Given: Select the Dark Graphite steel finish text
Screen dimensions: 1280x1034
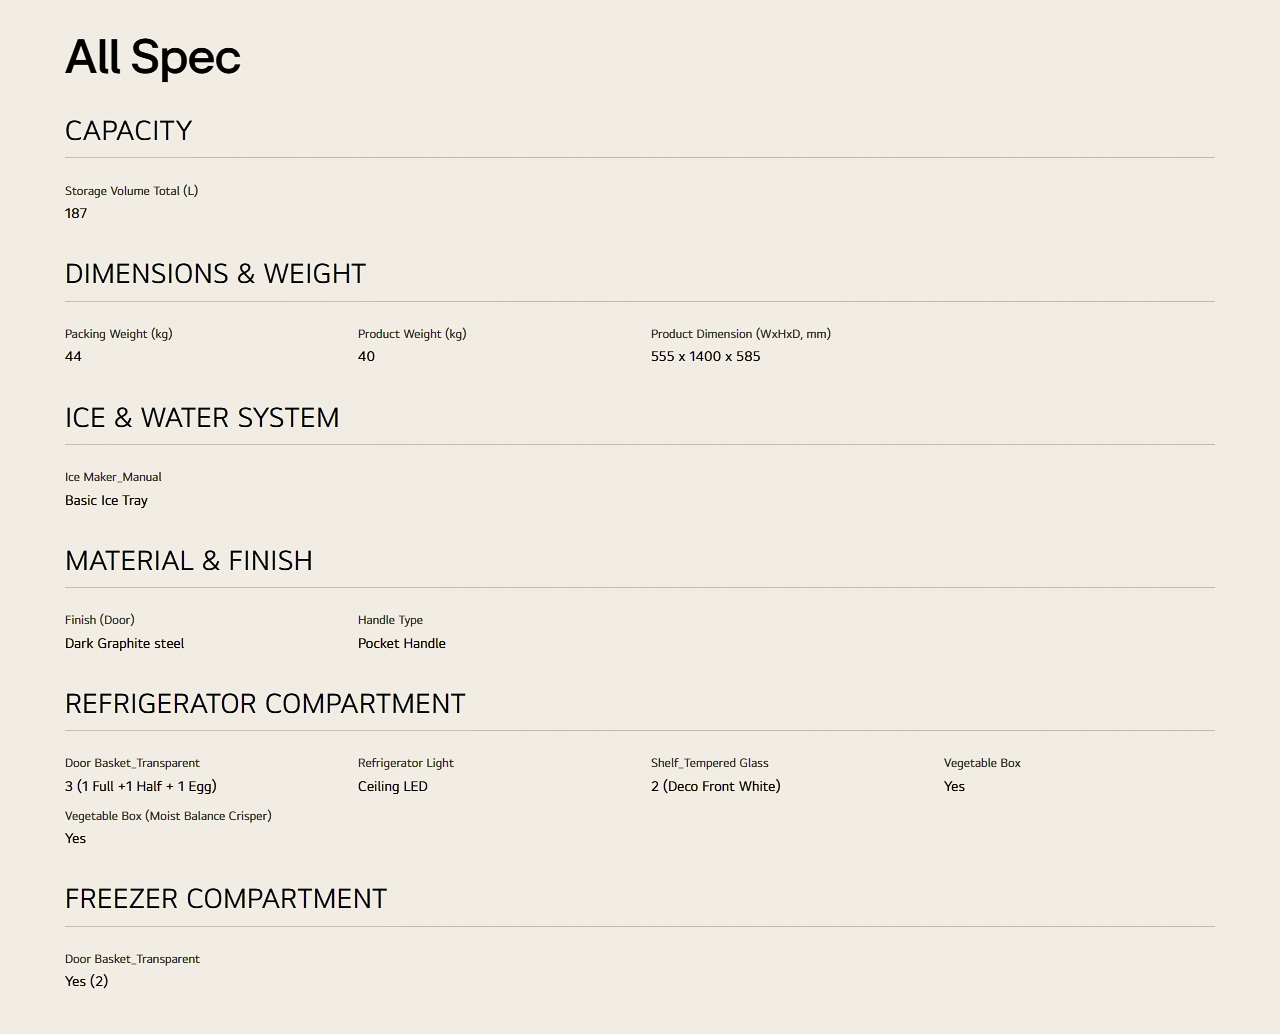Looking at the screenshot, I should click(125, 643).
